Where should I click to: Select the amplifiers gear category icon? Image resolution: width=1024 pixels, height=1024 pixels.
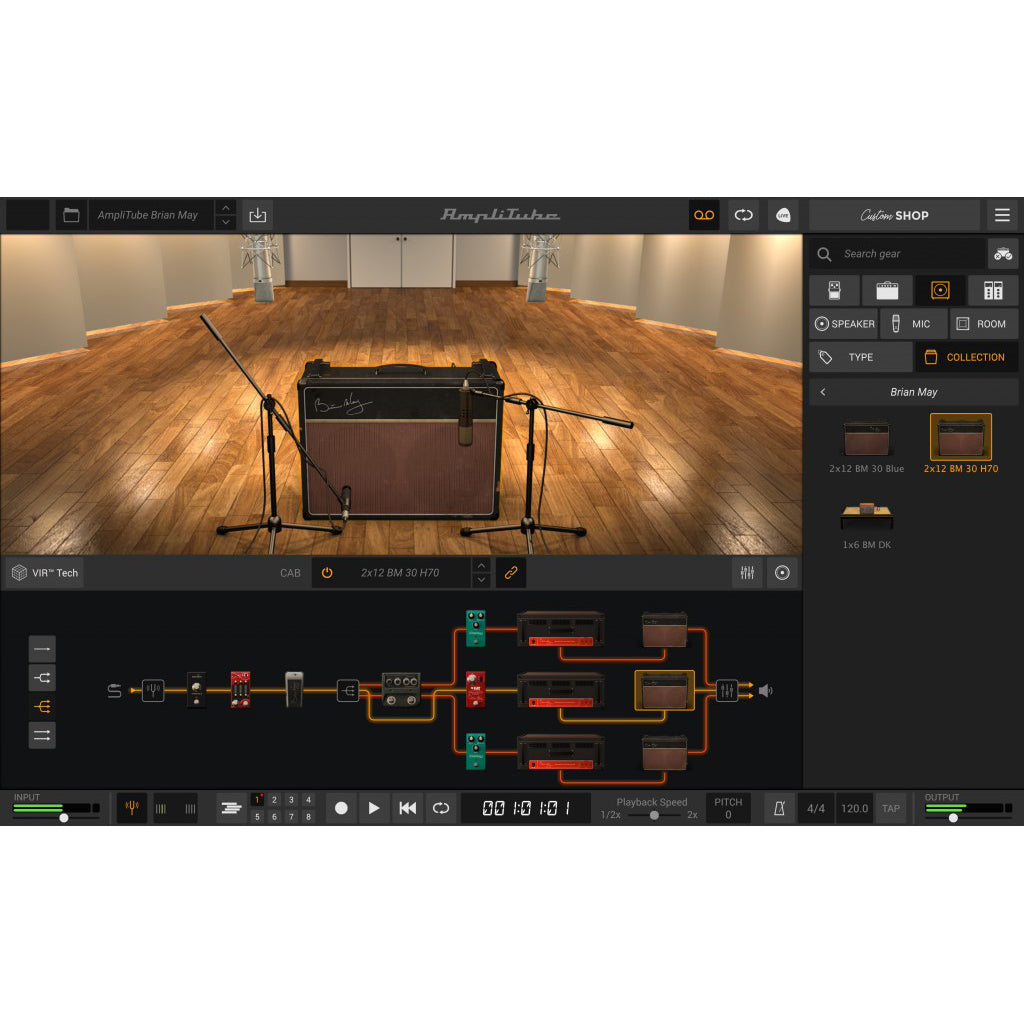pyautogui.click(x=886, y=290)
